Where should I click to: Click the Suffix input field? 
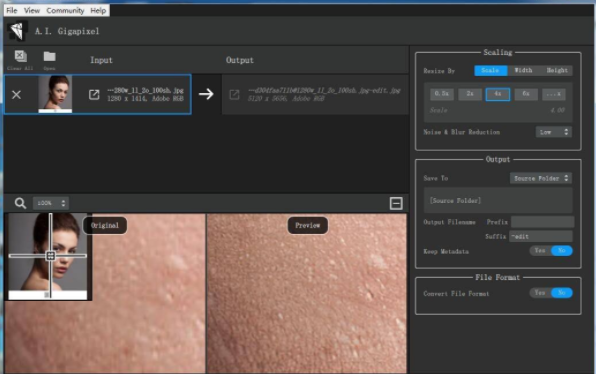coord(541,236)
